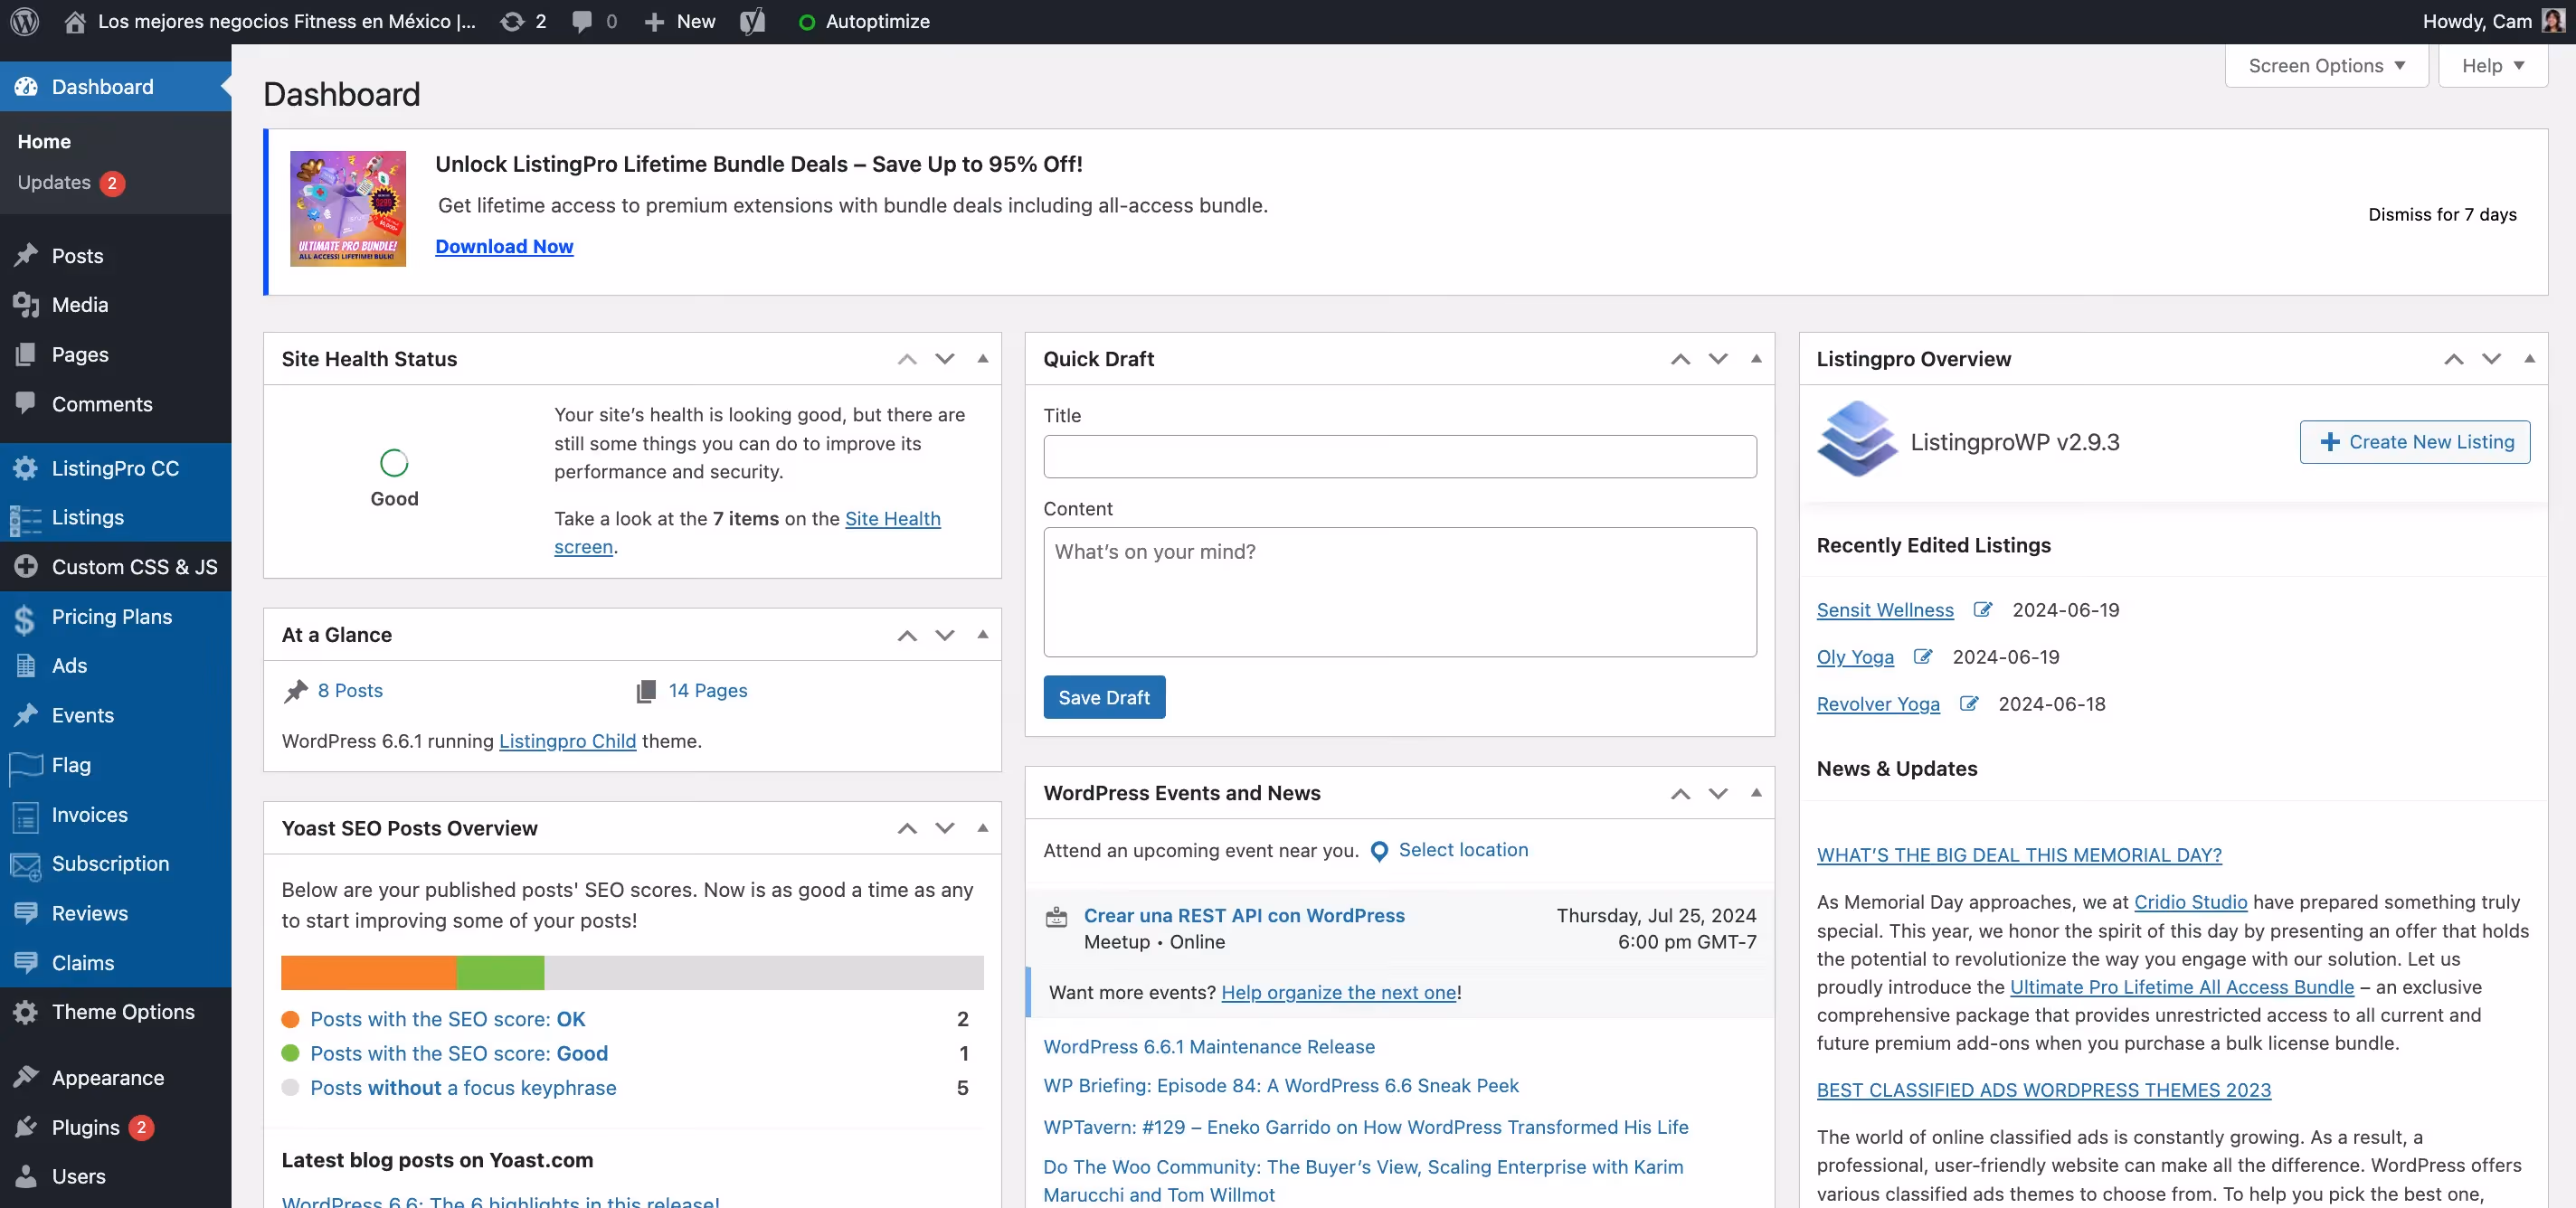The image size is (2576, 1208).
Task: Collapse the Listingpro Overview panel
Action: pyautogui.click(x=2529, y=359)
